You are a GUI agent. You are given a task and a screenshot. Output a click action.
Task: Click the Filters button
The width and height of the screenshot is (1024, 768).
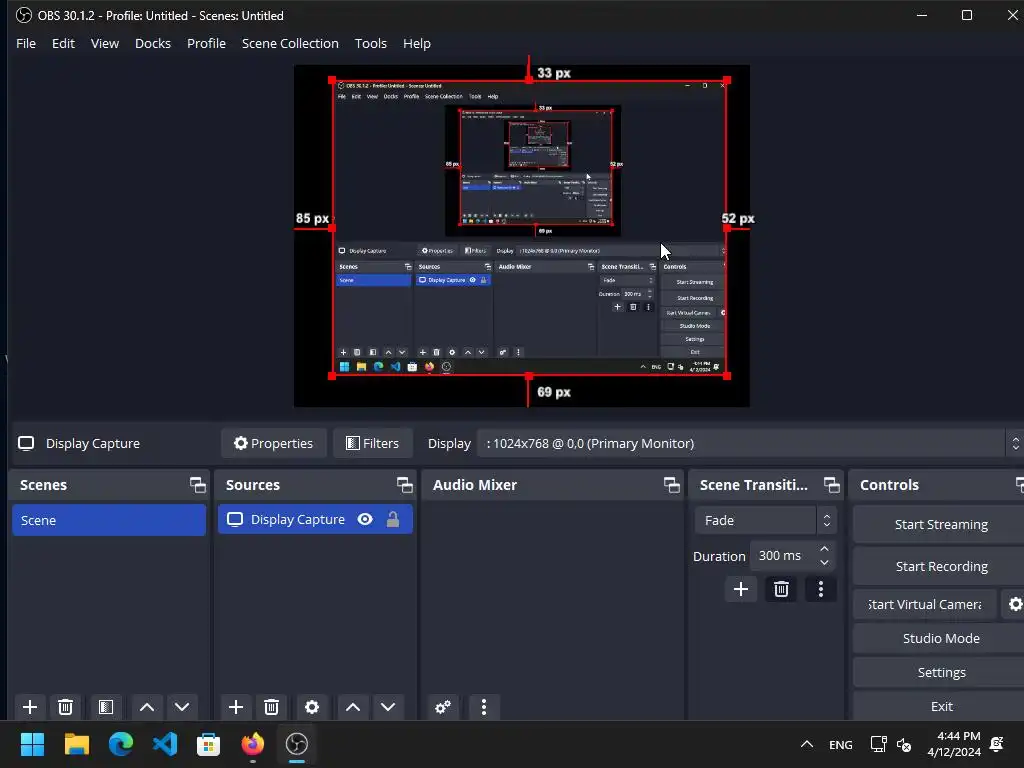click(372, 443)
